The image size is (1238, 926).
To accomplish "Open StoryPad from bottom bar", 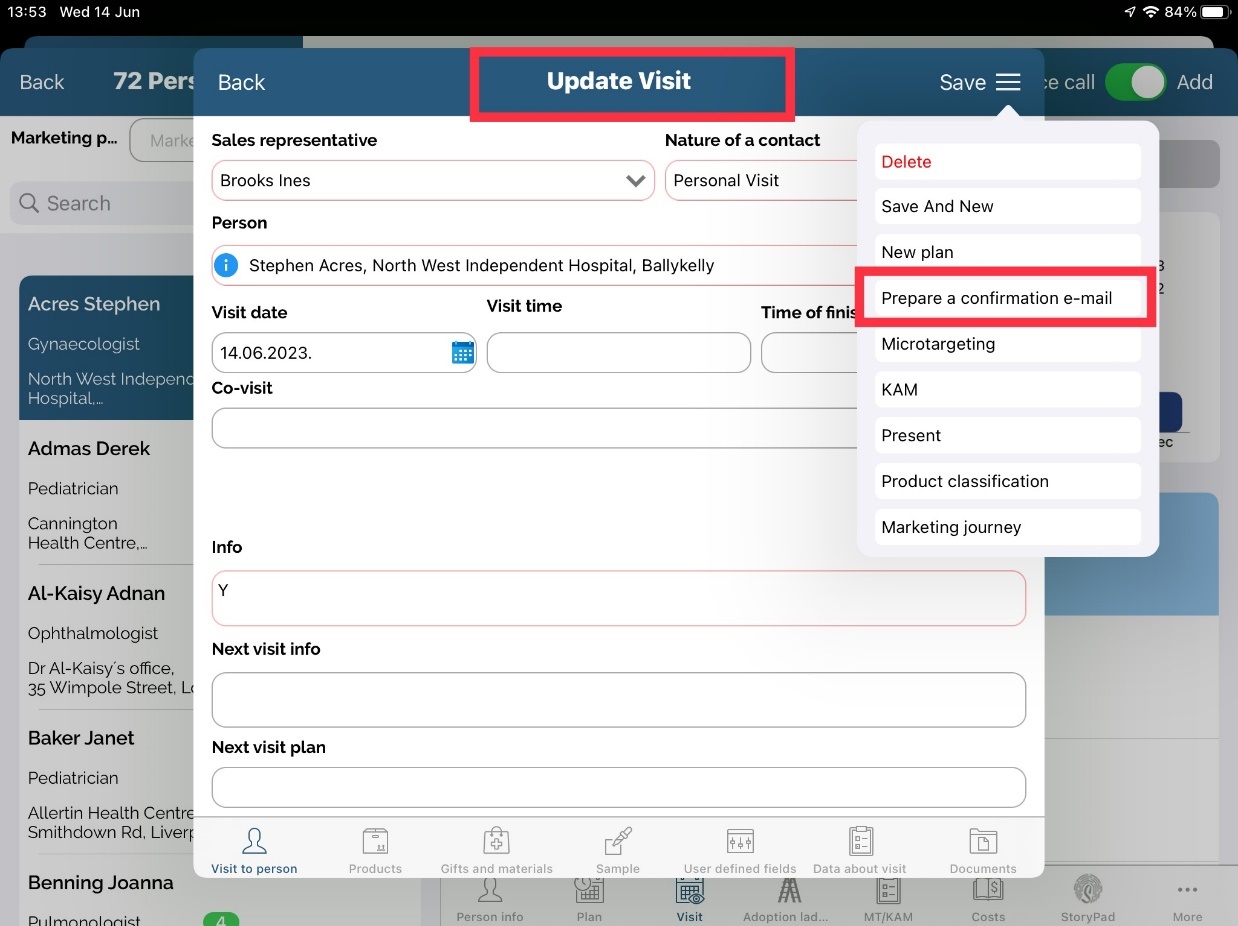I will coord(1087,897).
